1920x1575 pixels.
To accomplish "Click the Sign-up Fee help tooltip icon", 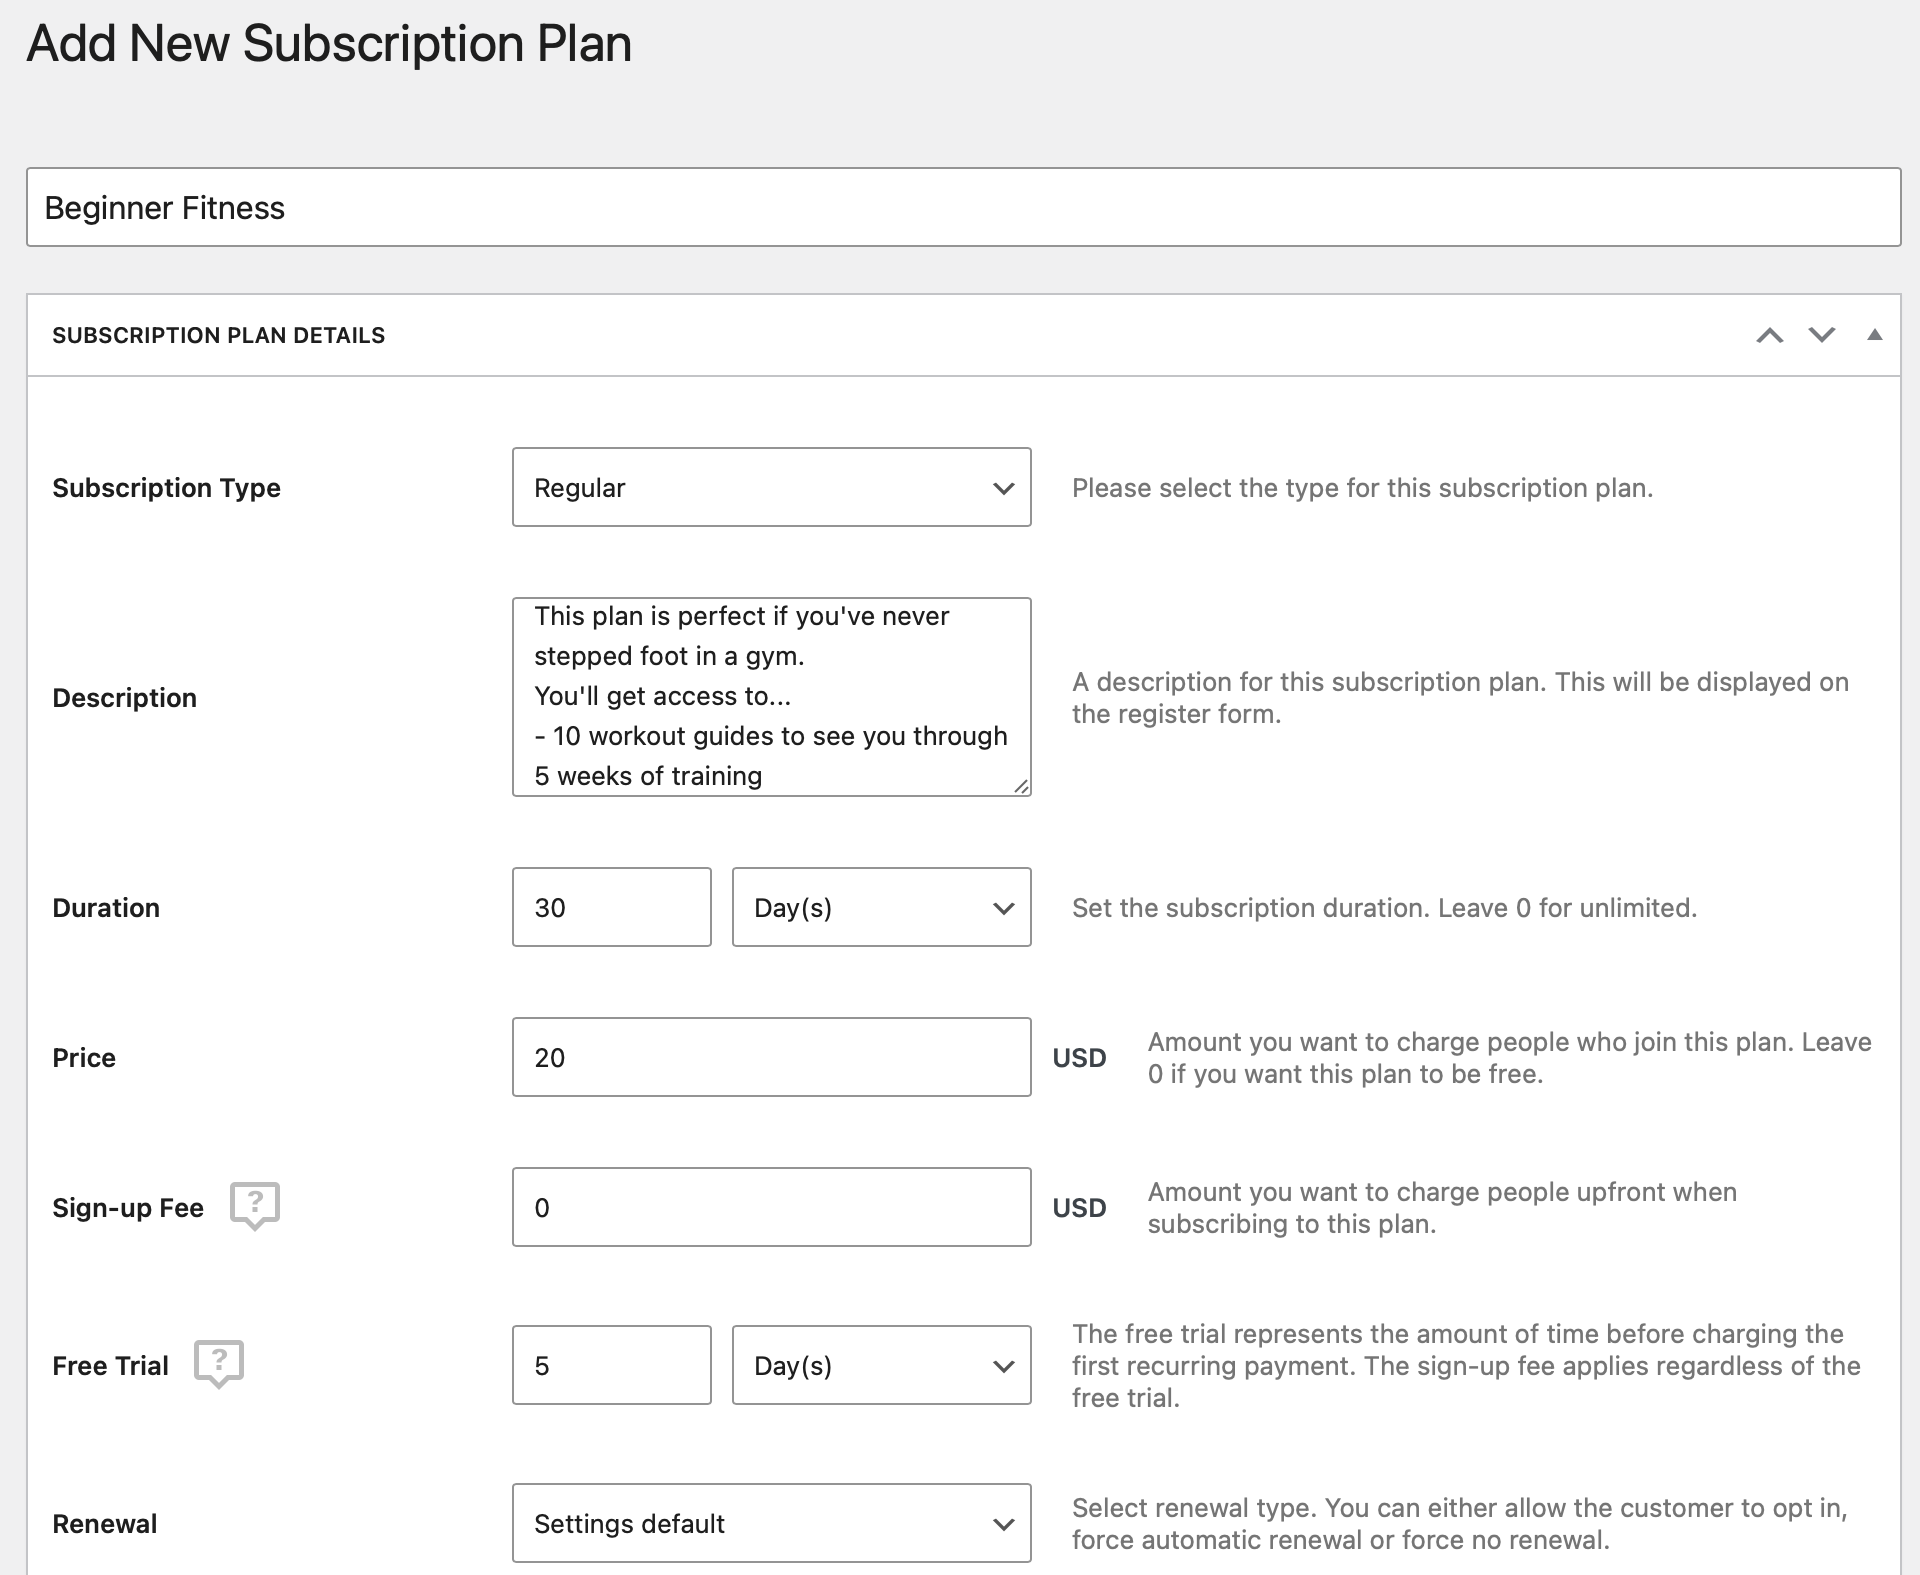I will 255,1206.
